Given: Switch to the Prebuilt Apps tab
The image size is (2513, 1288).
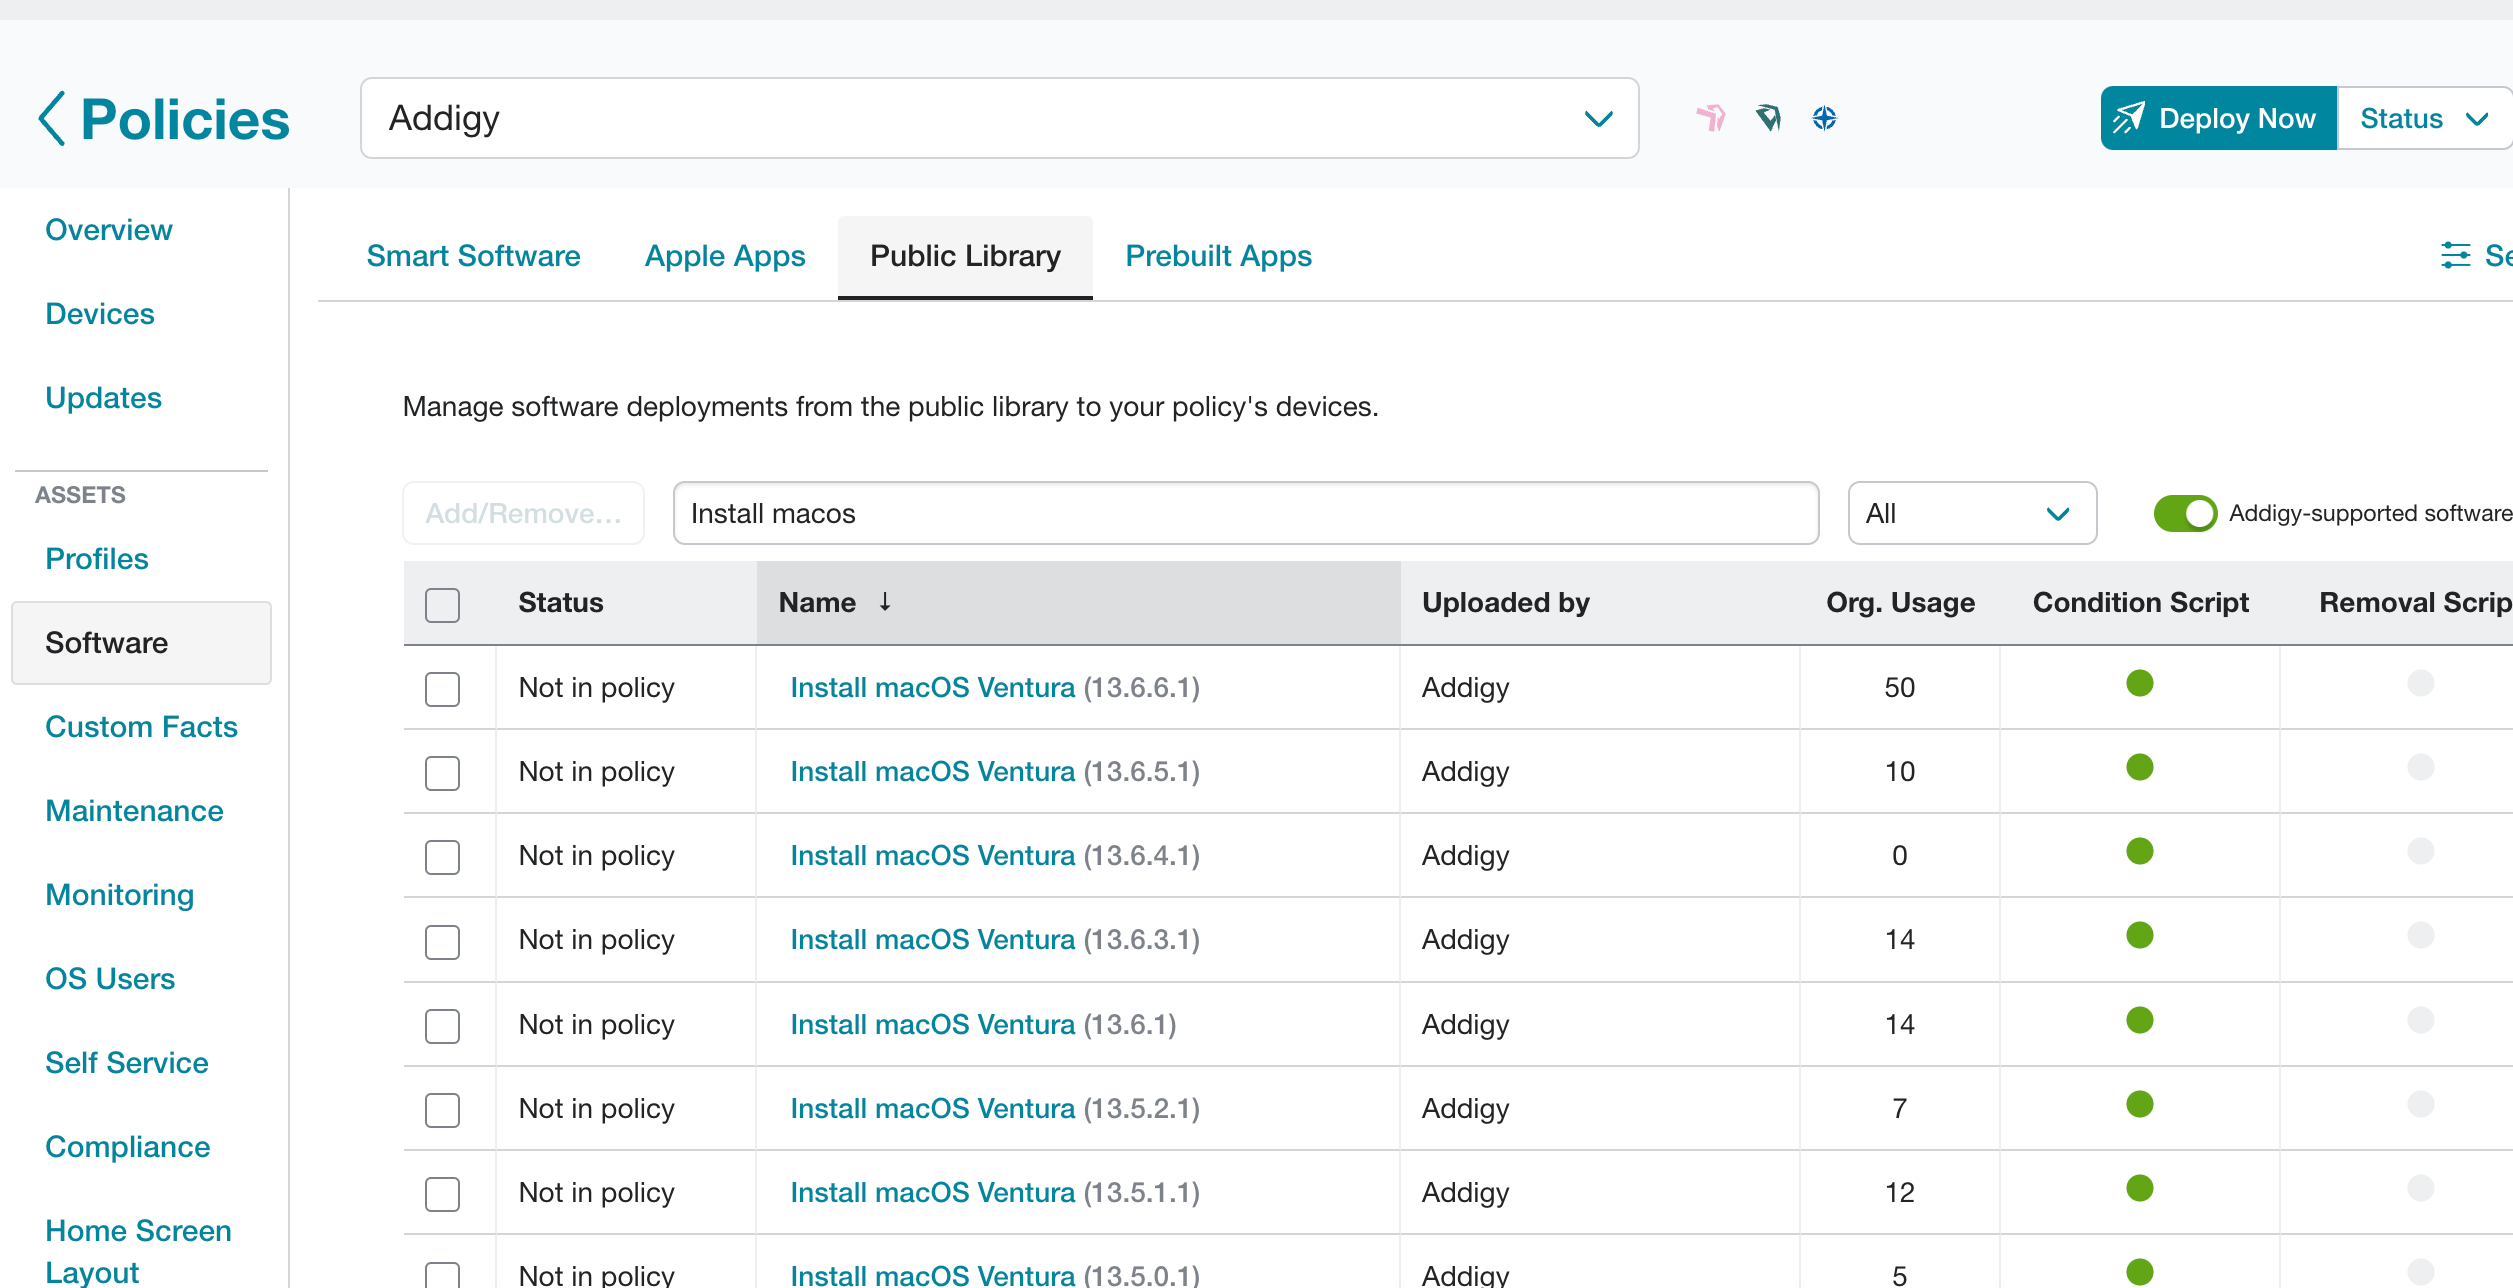Looking at the screenshot, I should coord(1219,256).
